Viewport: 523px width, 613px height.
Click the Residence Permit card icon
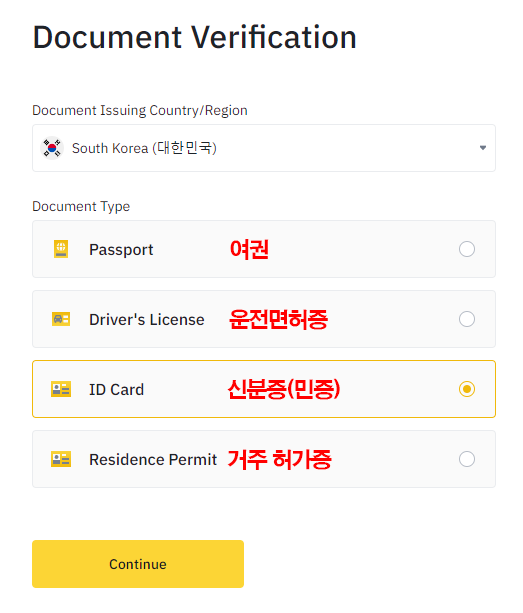pyautogui.click(x=61, y=459)
